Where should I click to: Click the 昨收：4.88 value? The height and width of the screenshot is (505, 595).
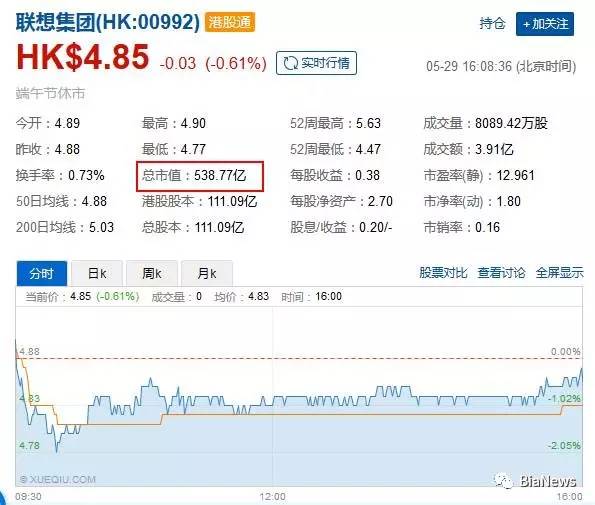click(48, 149)
